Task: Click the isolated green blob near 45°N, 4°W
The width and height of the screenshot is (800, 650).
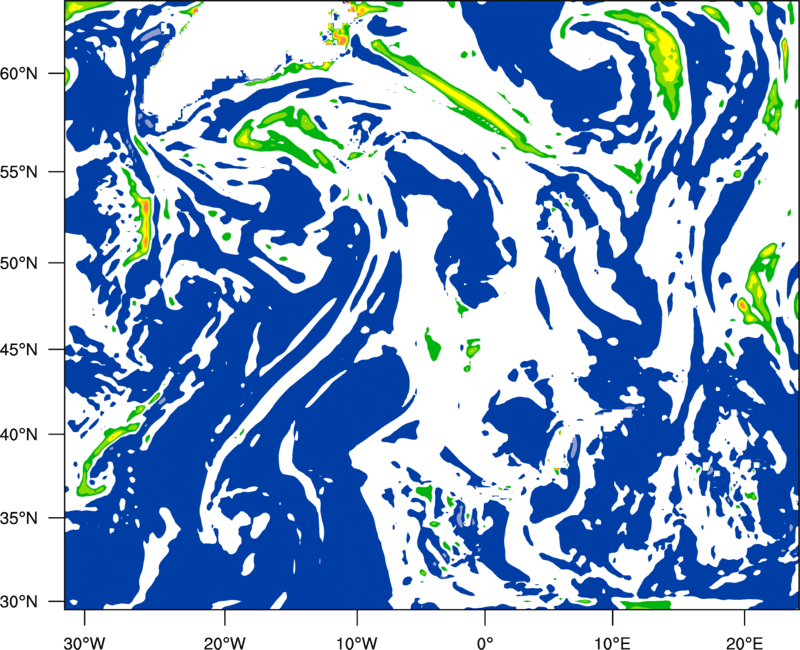Action: [433, 345]
